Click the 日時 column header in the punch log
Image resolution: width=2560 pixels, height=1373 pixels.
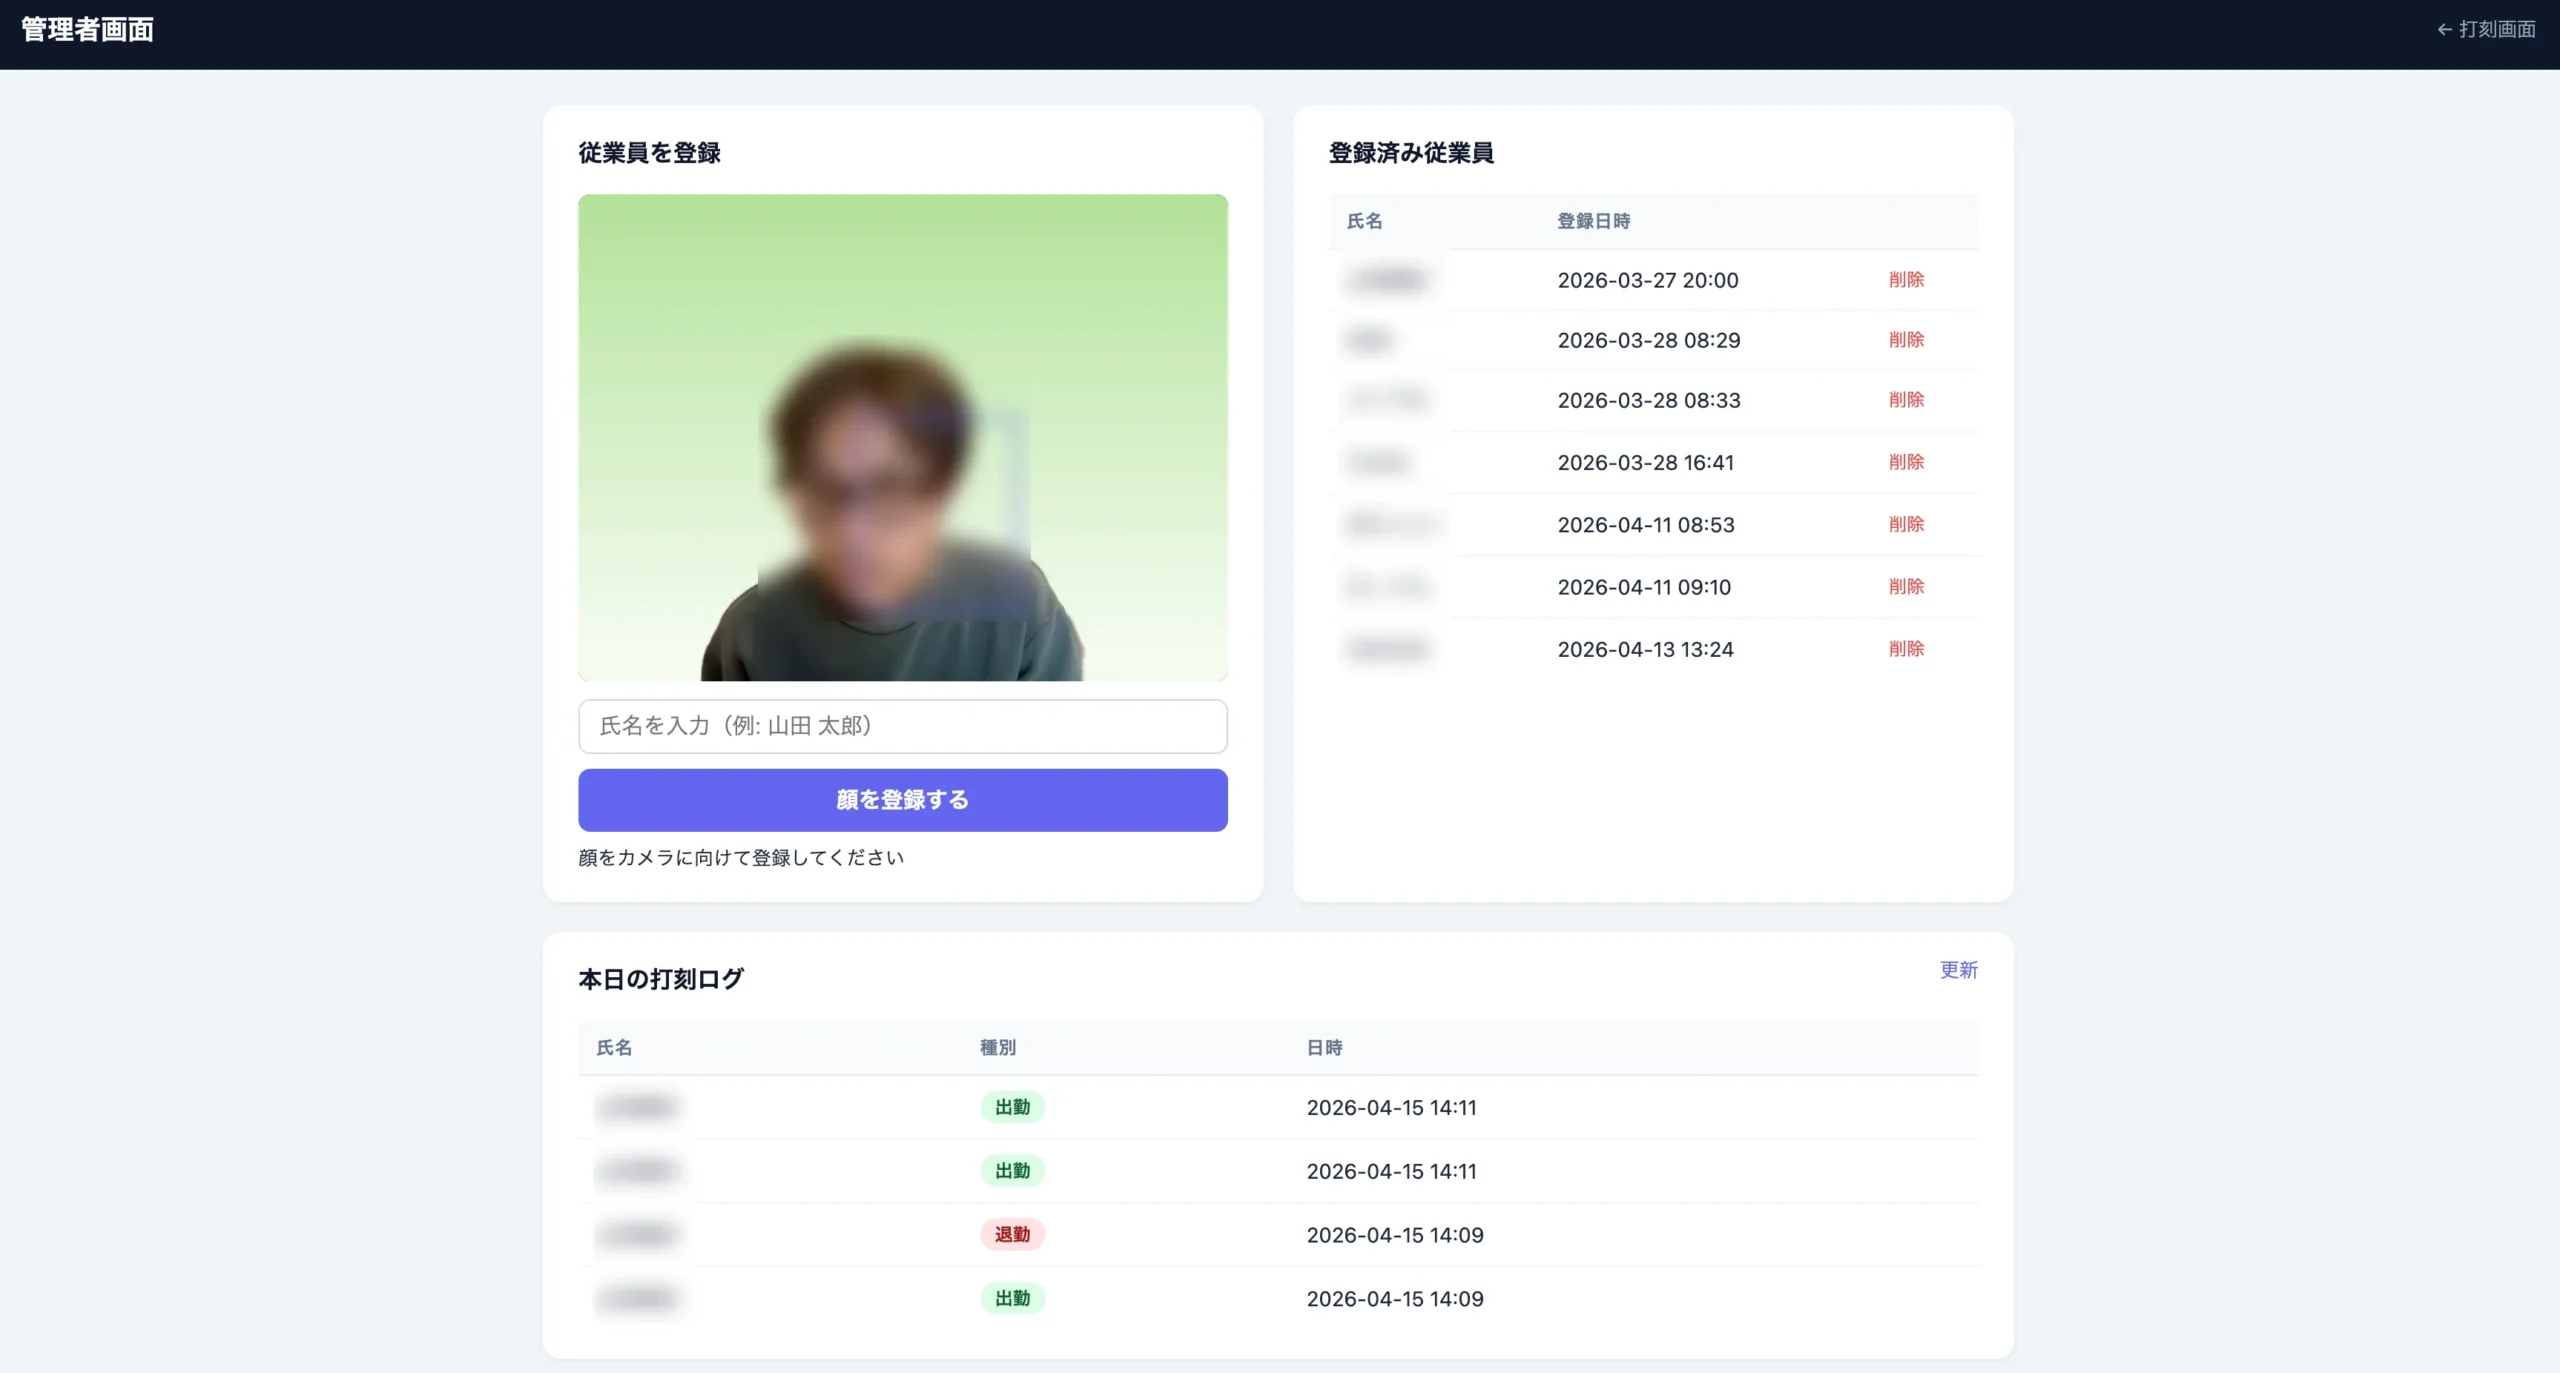coord(1324,1048)
